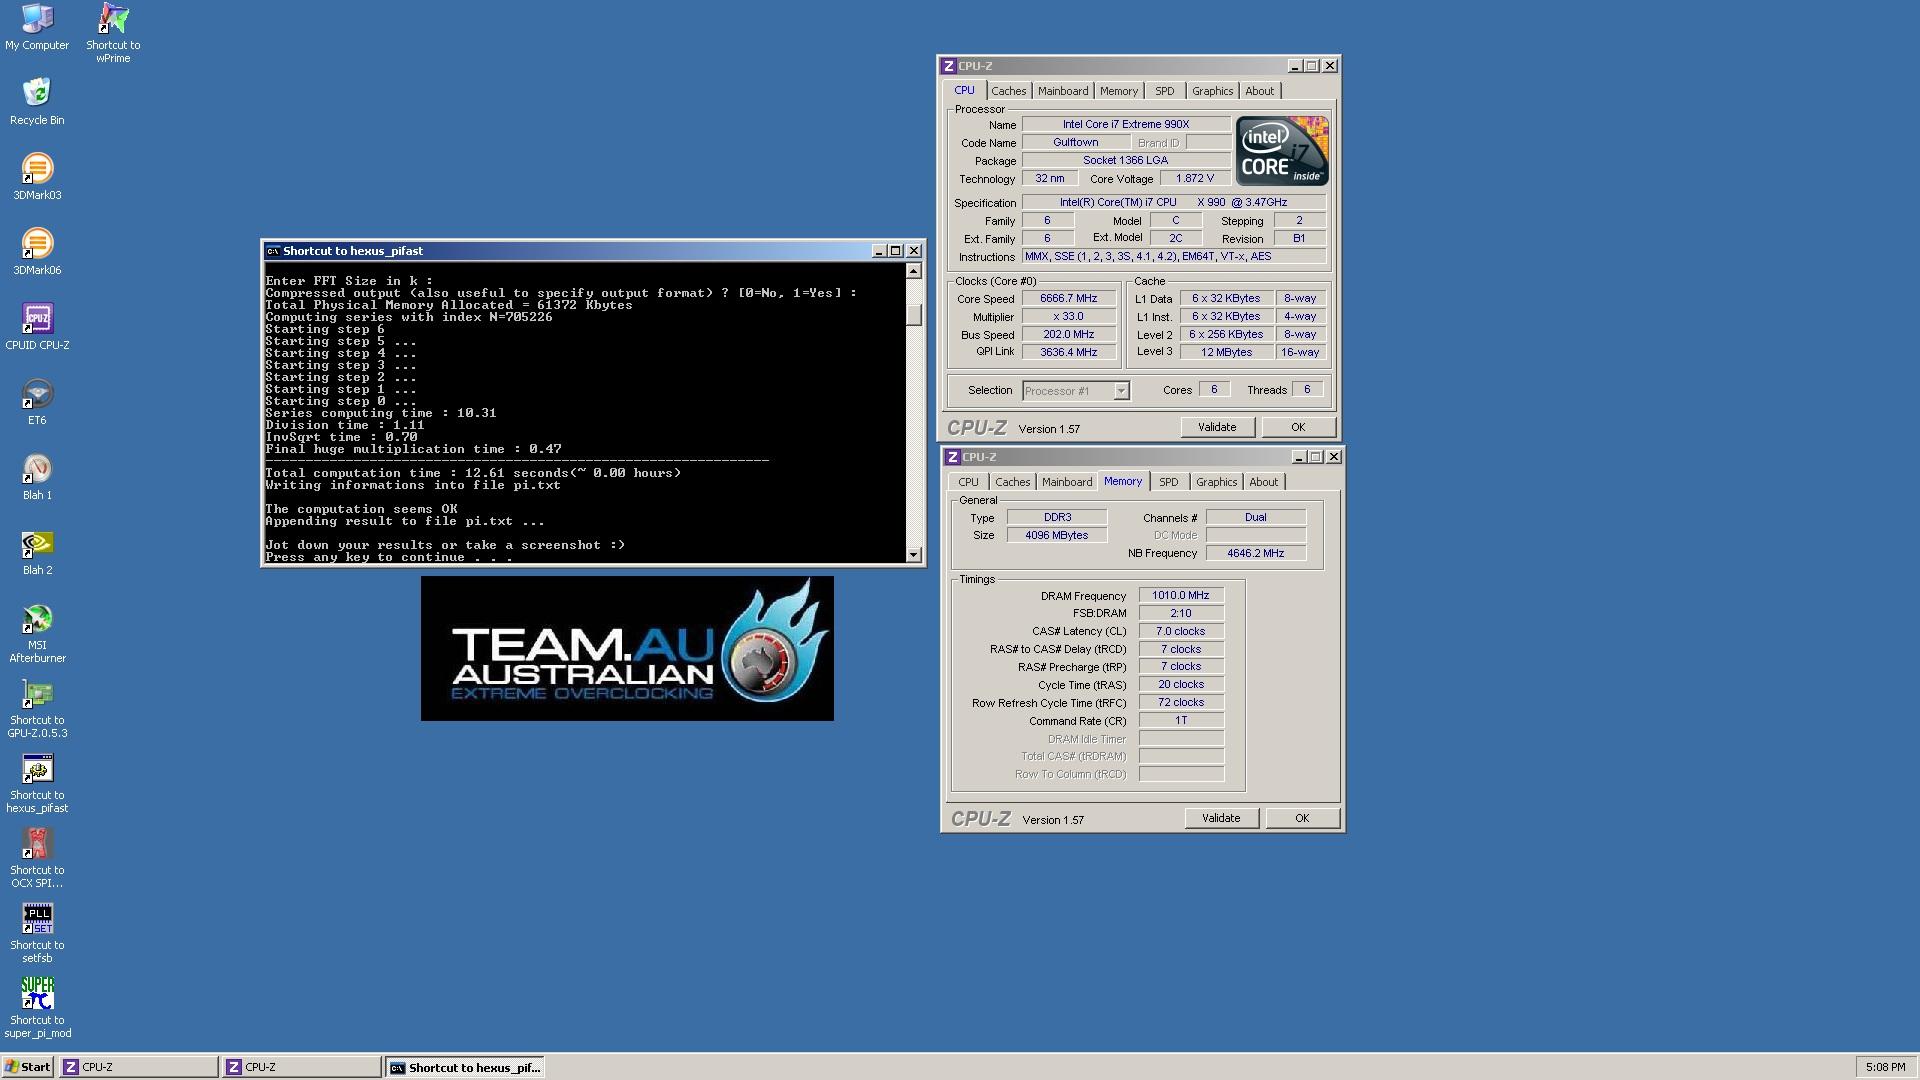Click OK in the lower CPU-Z window

[x=1302, y=818]
